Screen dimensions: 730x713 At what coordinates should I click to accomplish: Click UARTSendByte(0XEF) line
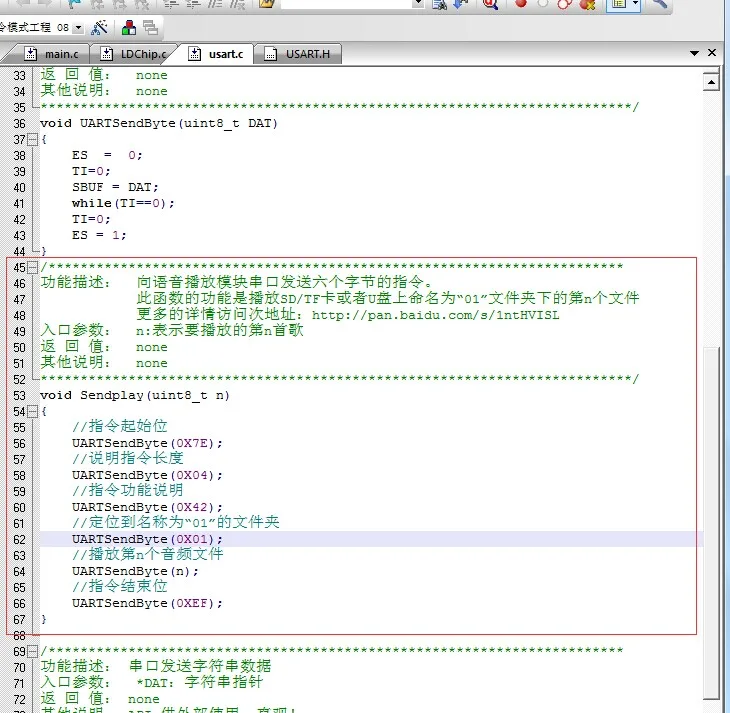[147, 604]
